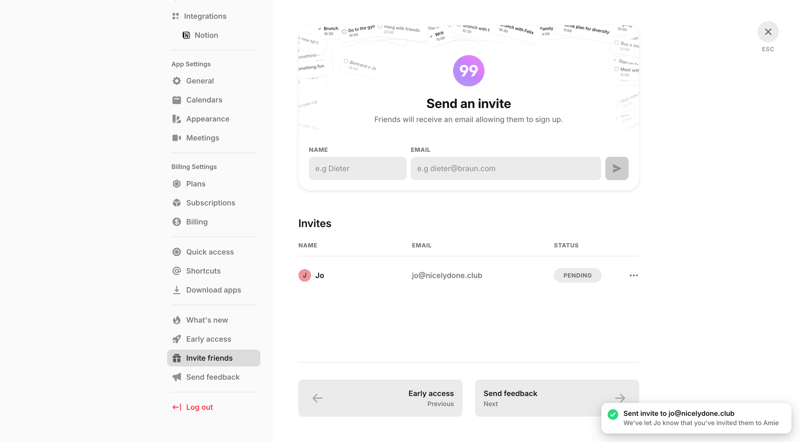Click the Calendars icon
Image resolution: width=800 pixels, height=442 pixels.
coord(177,100)
